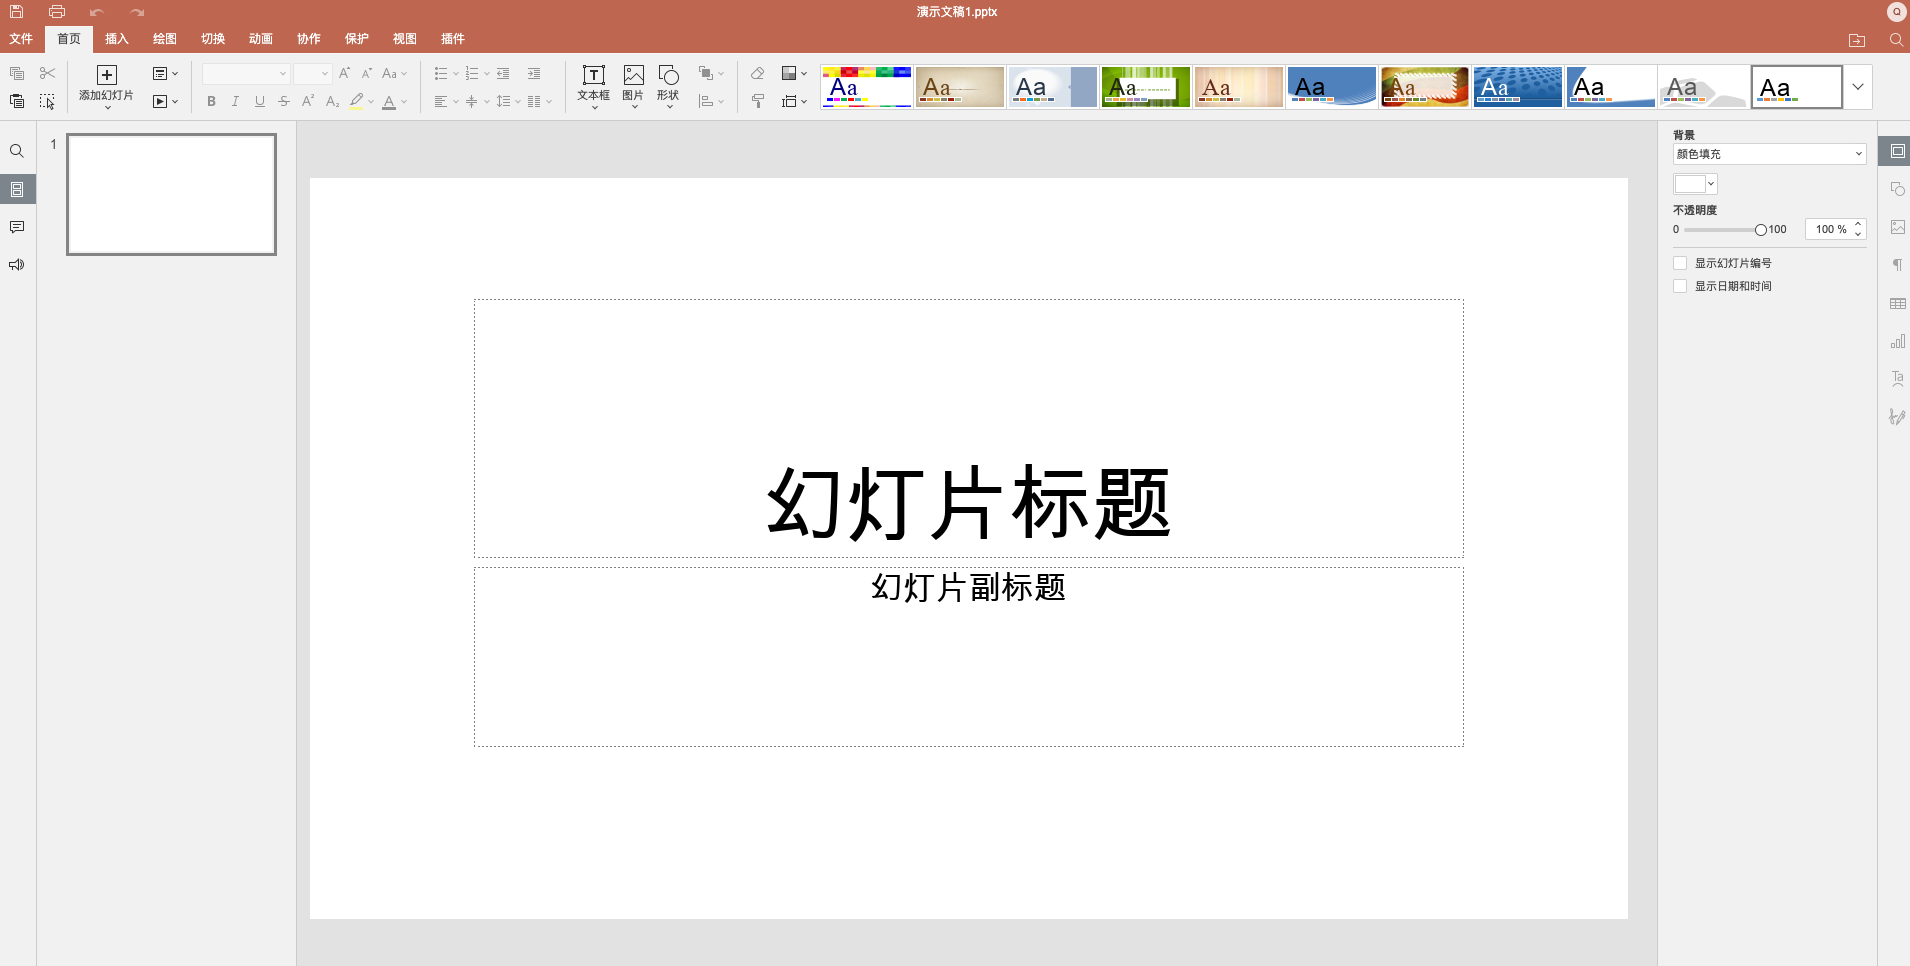The height and width of the screenshot is (966, 1910).
Task: Click the select all icon
Action: coord(47,101)
